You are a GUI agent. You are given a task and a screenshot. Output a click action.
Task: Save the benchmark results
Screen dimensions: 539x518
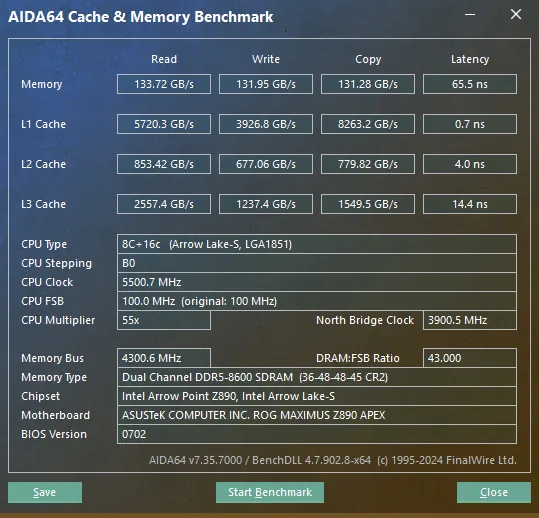click(x=45, y=492)
